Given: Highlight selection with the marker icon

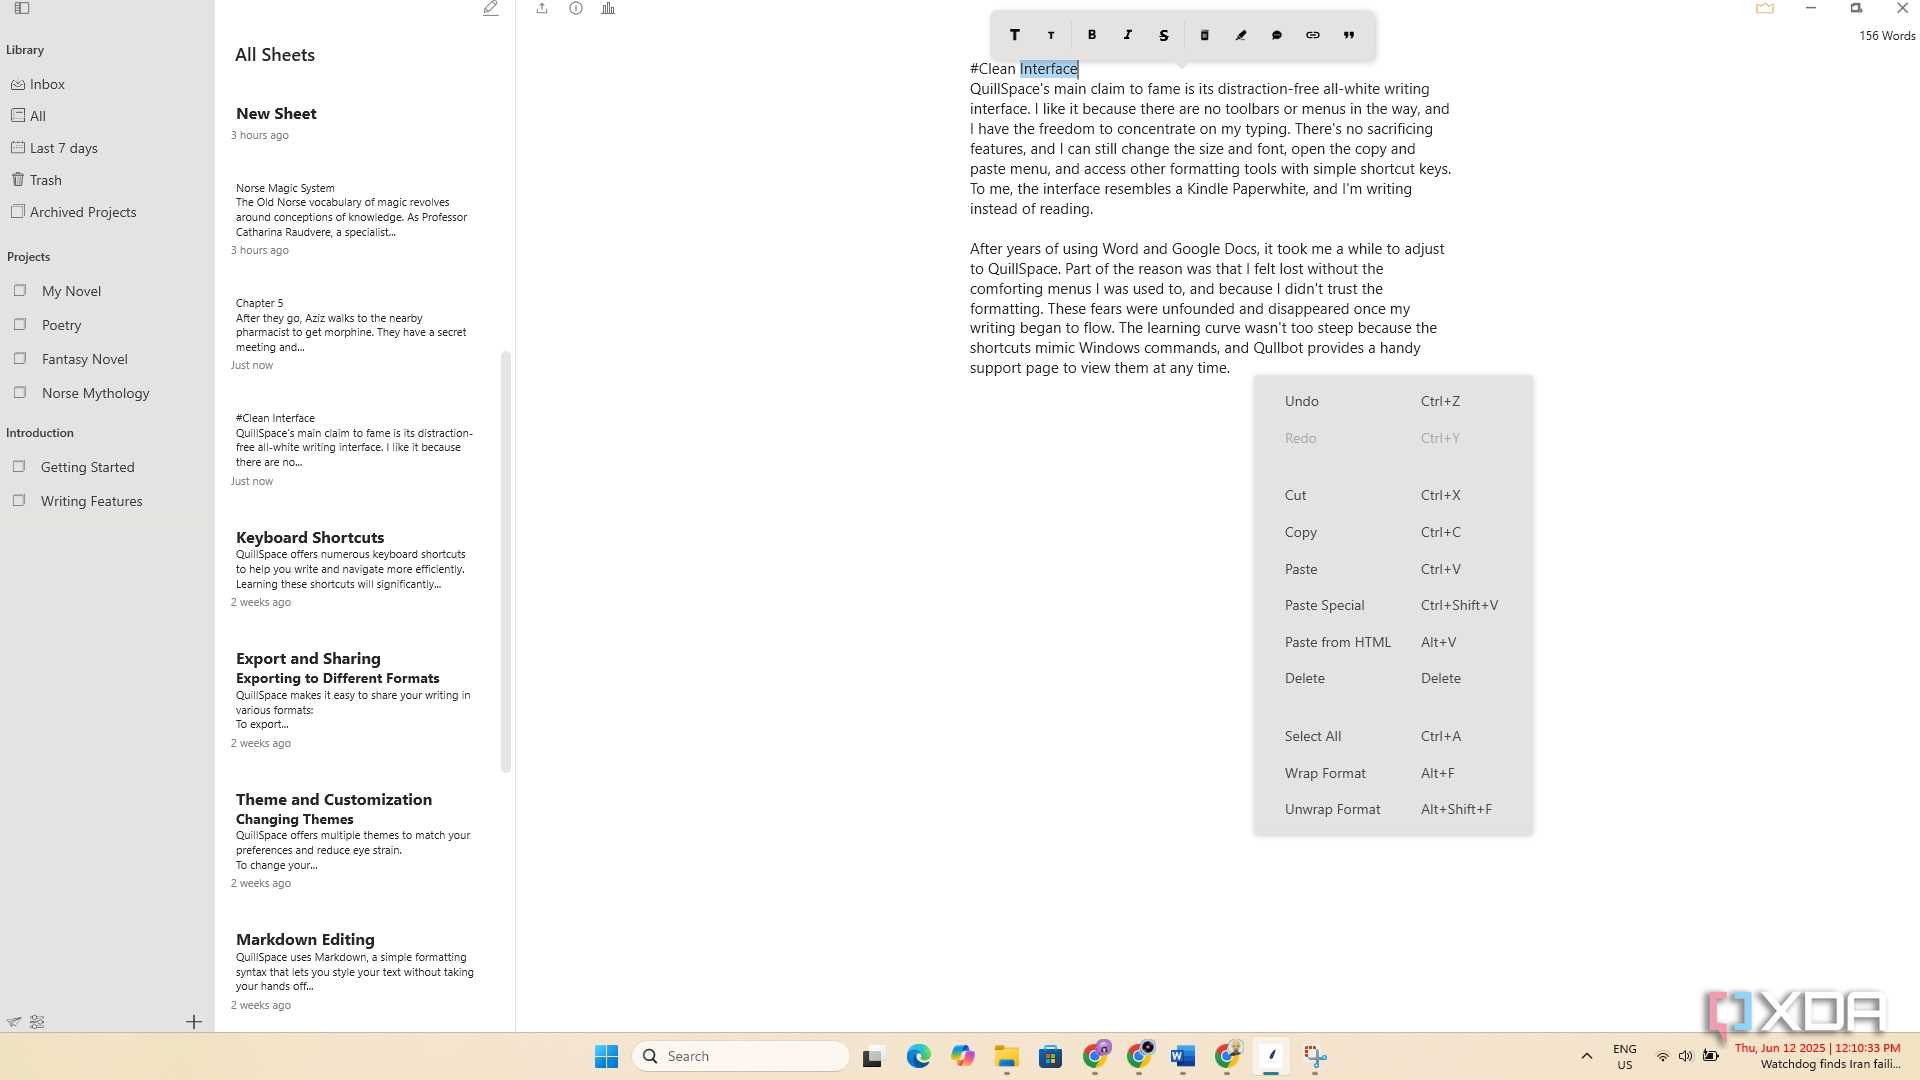Looking at the screenshot, I should (1241, 35).
